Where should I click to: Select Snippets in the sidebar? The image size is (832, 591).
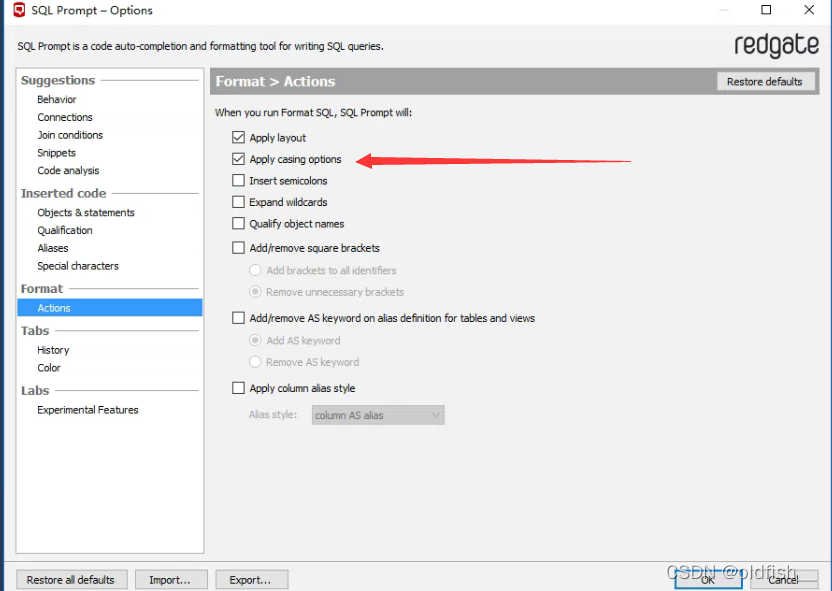click(56, 153)
